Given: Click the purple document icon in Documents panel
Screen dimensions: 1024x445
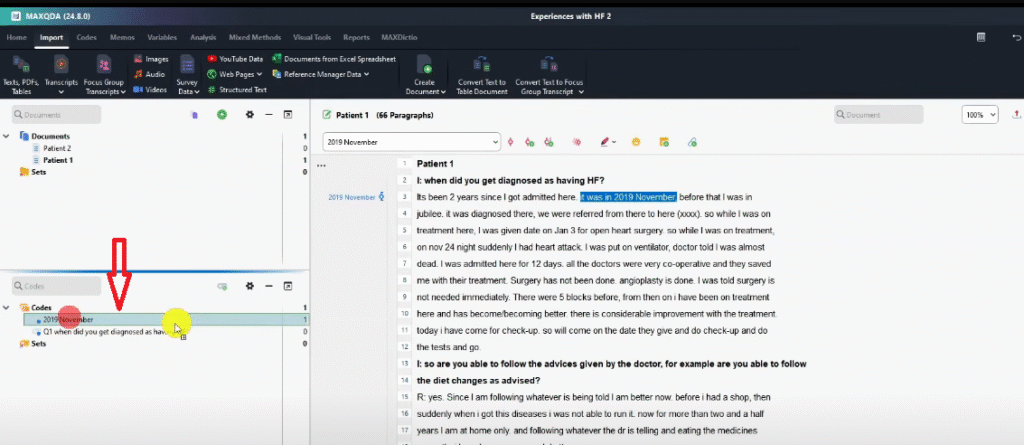Looking at the screenshot, I should (x=194, y=114).
